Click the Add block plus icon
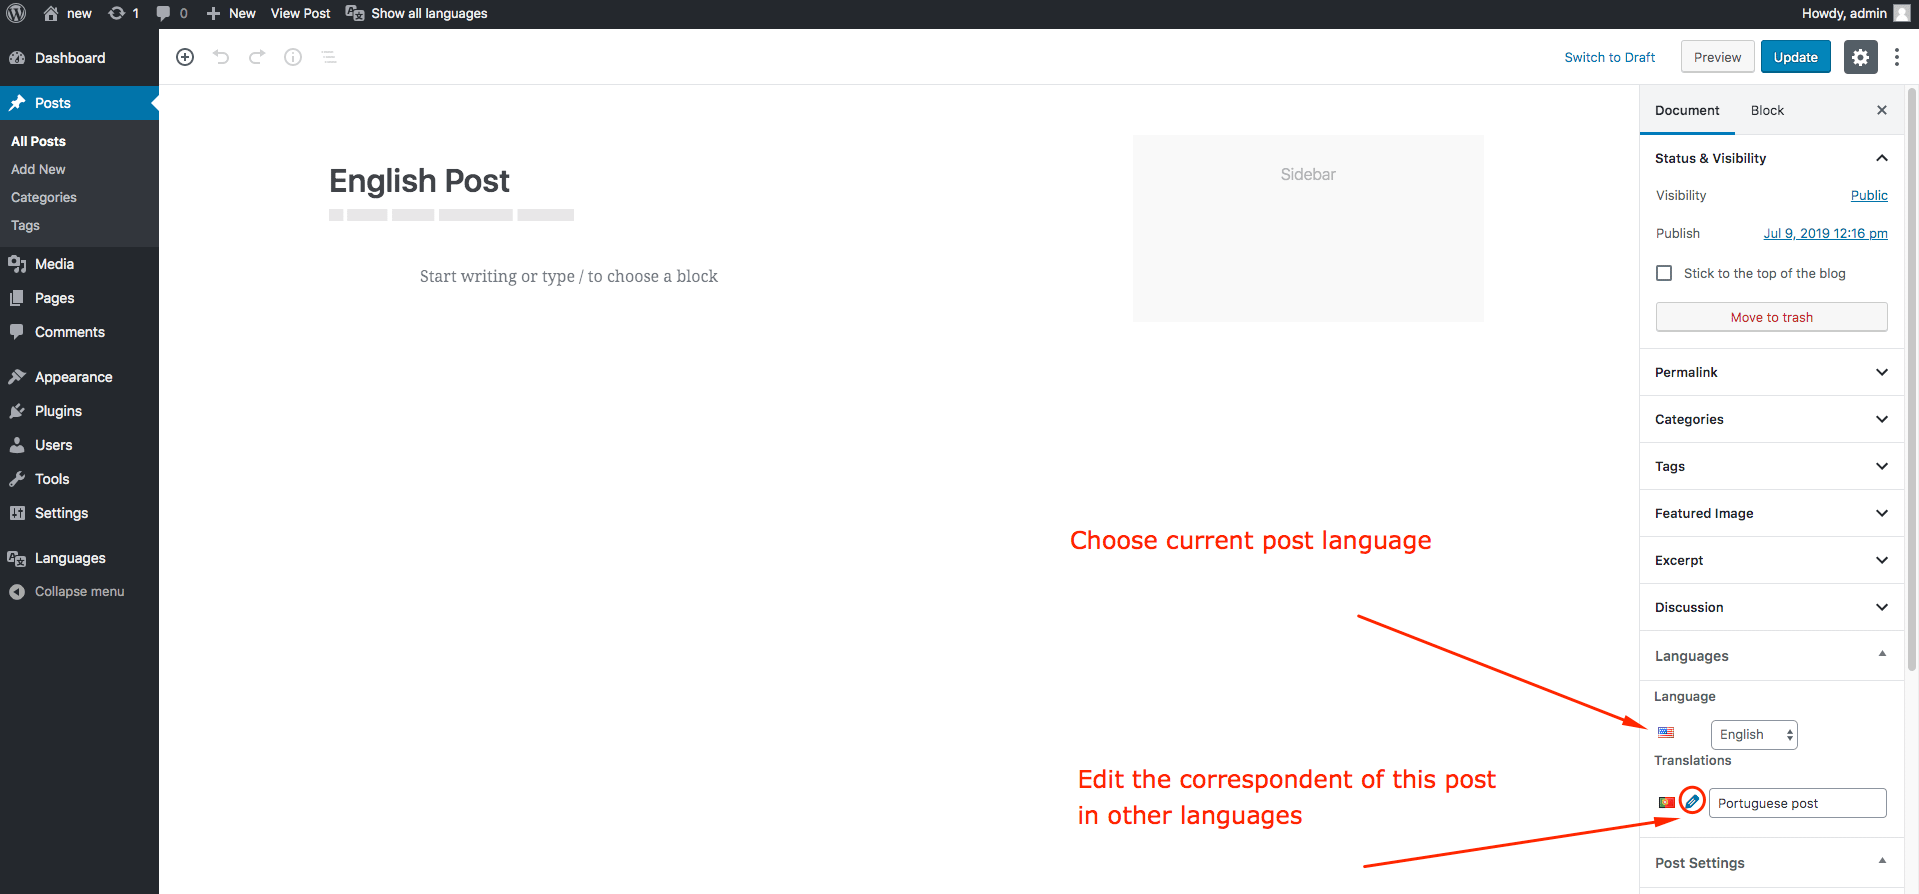Screen dimensions: 1919x894 (185, 57)
